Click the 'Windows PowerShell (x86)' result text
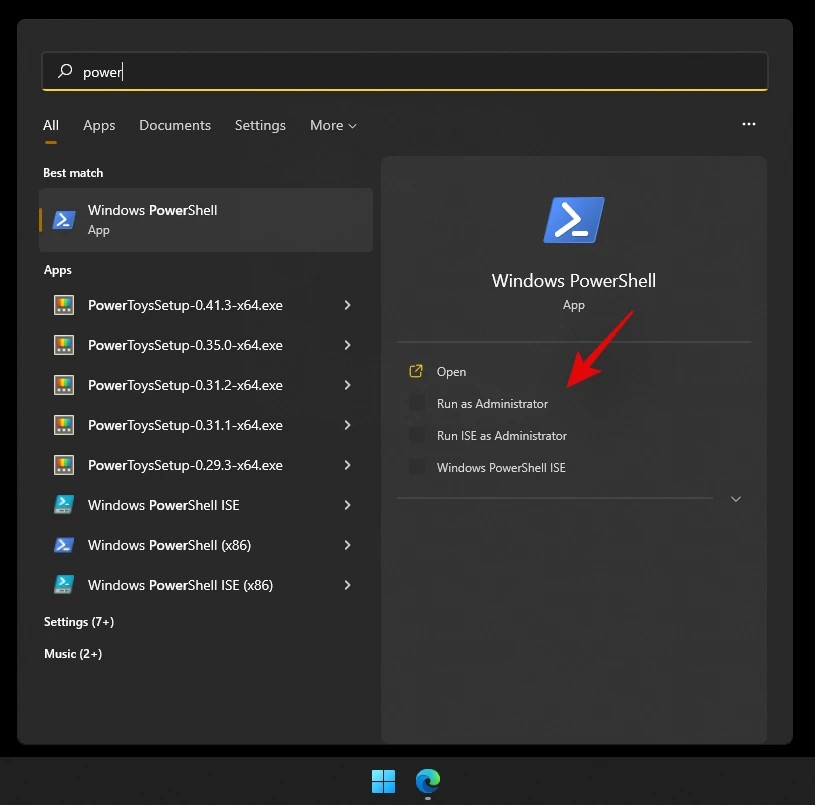This screenshot has height=805, width=815. pyautogui.click(x=169, y=545)
